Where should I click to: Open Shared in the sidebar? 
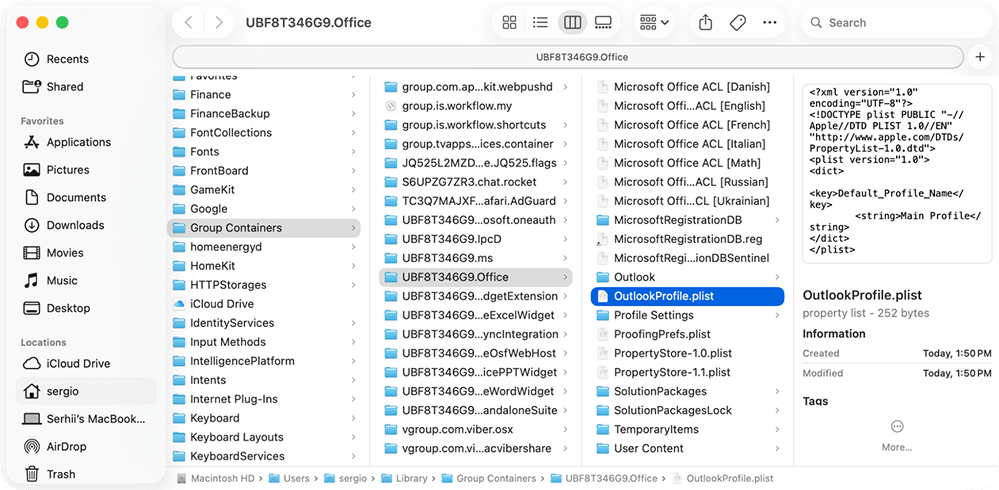(86, 87)
